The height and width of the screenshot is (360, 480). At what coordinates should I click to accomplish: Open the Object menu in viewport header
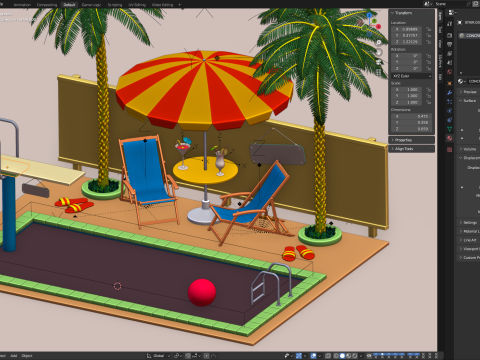(x=27, y=356)
